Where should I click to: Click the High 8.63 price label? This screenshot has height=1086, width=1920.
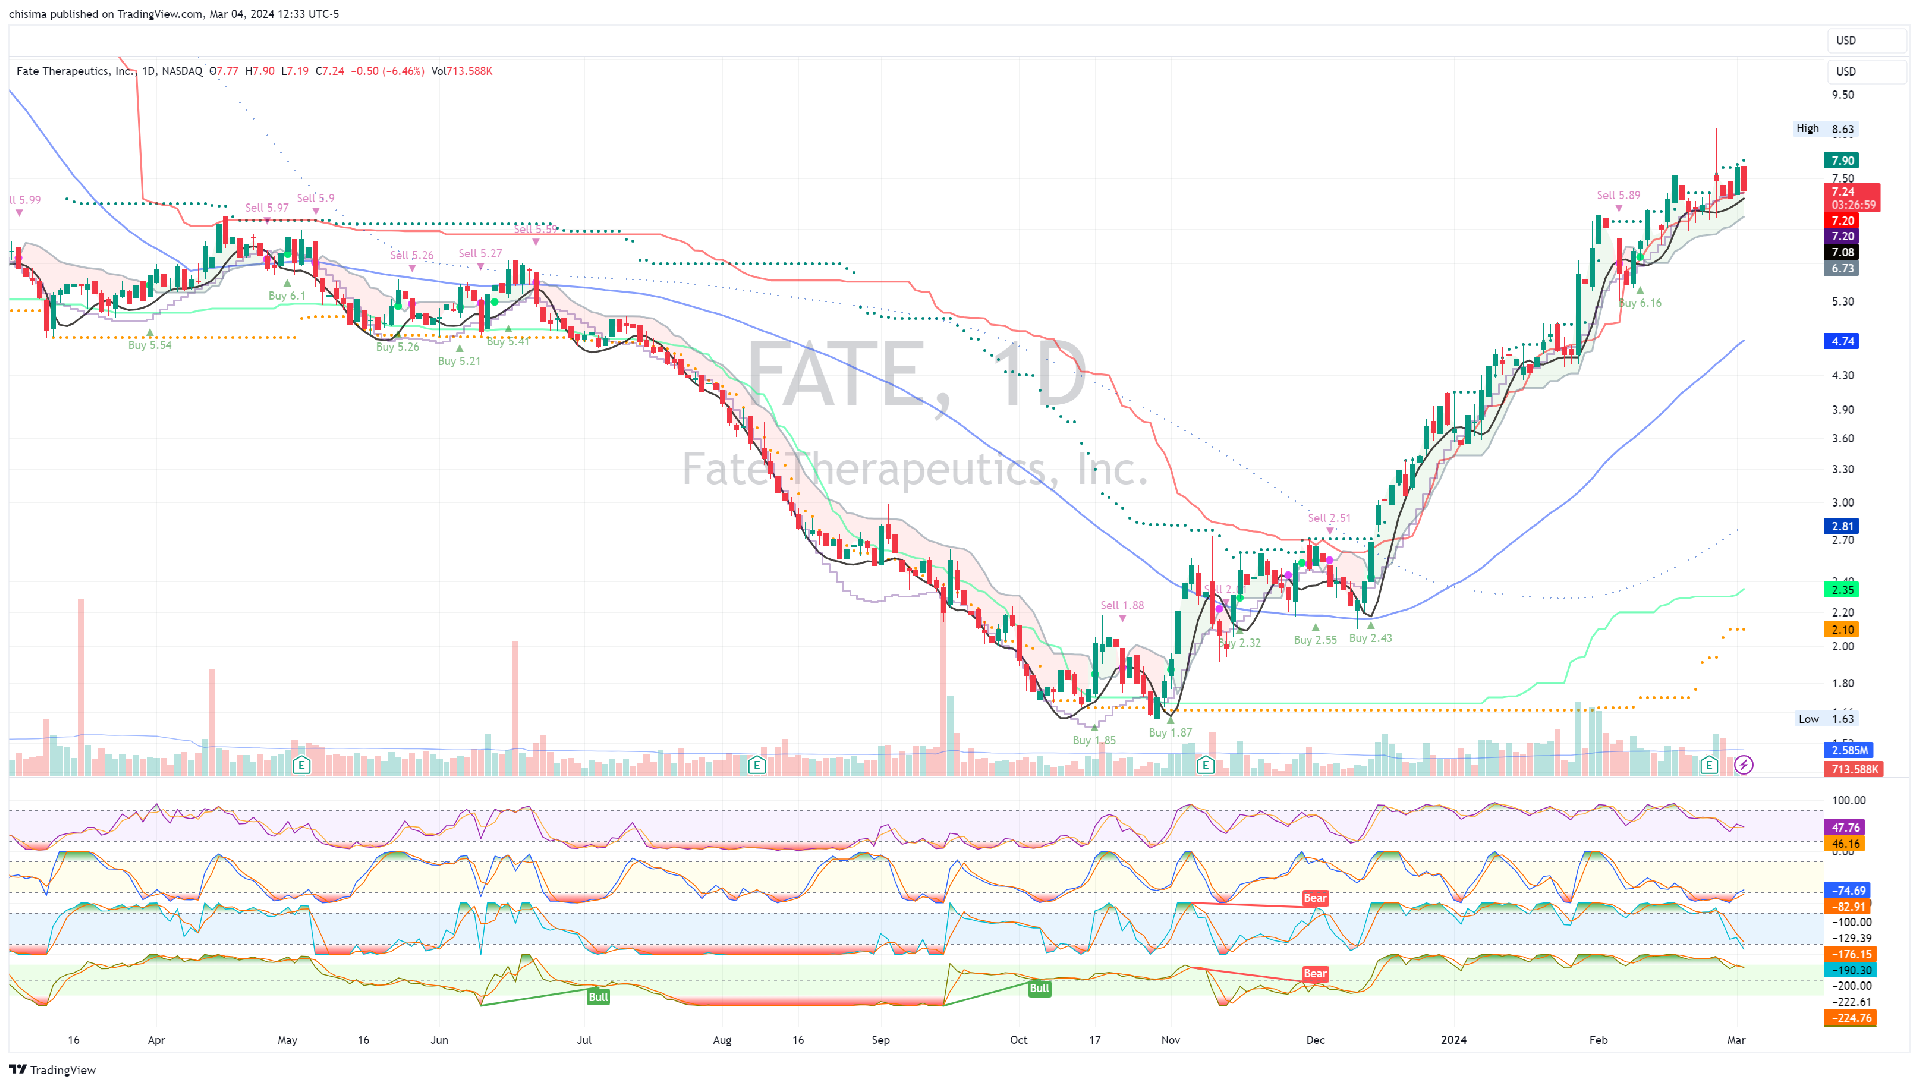[x=1825, y=129]
